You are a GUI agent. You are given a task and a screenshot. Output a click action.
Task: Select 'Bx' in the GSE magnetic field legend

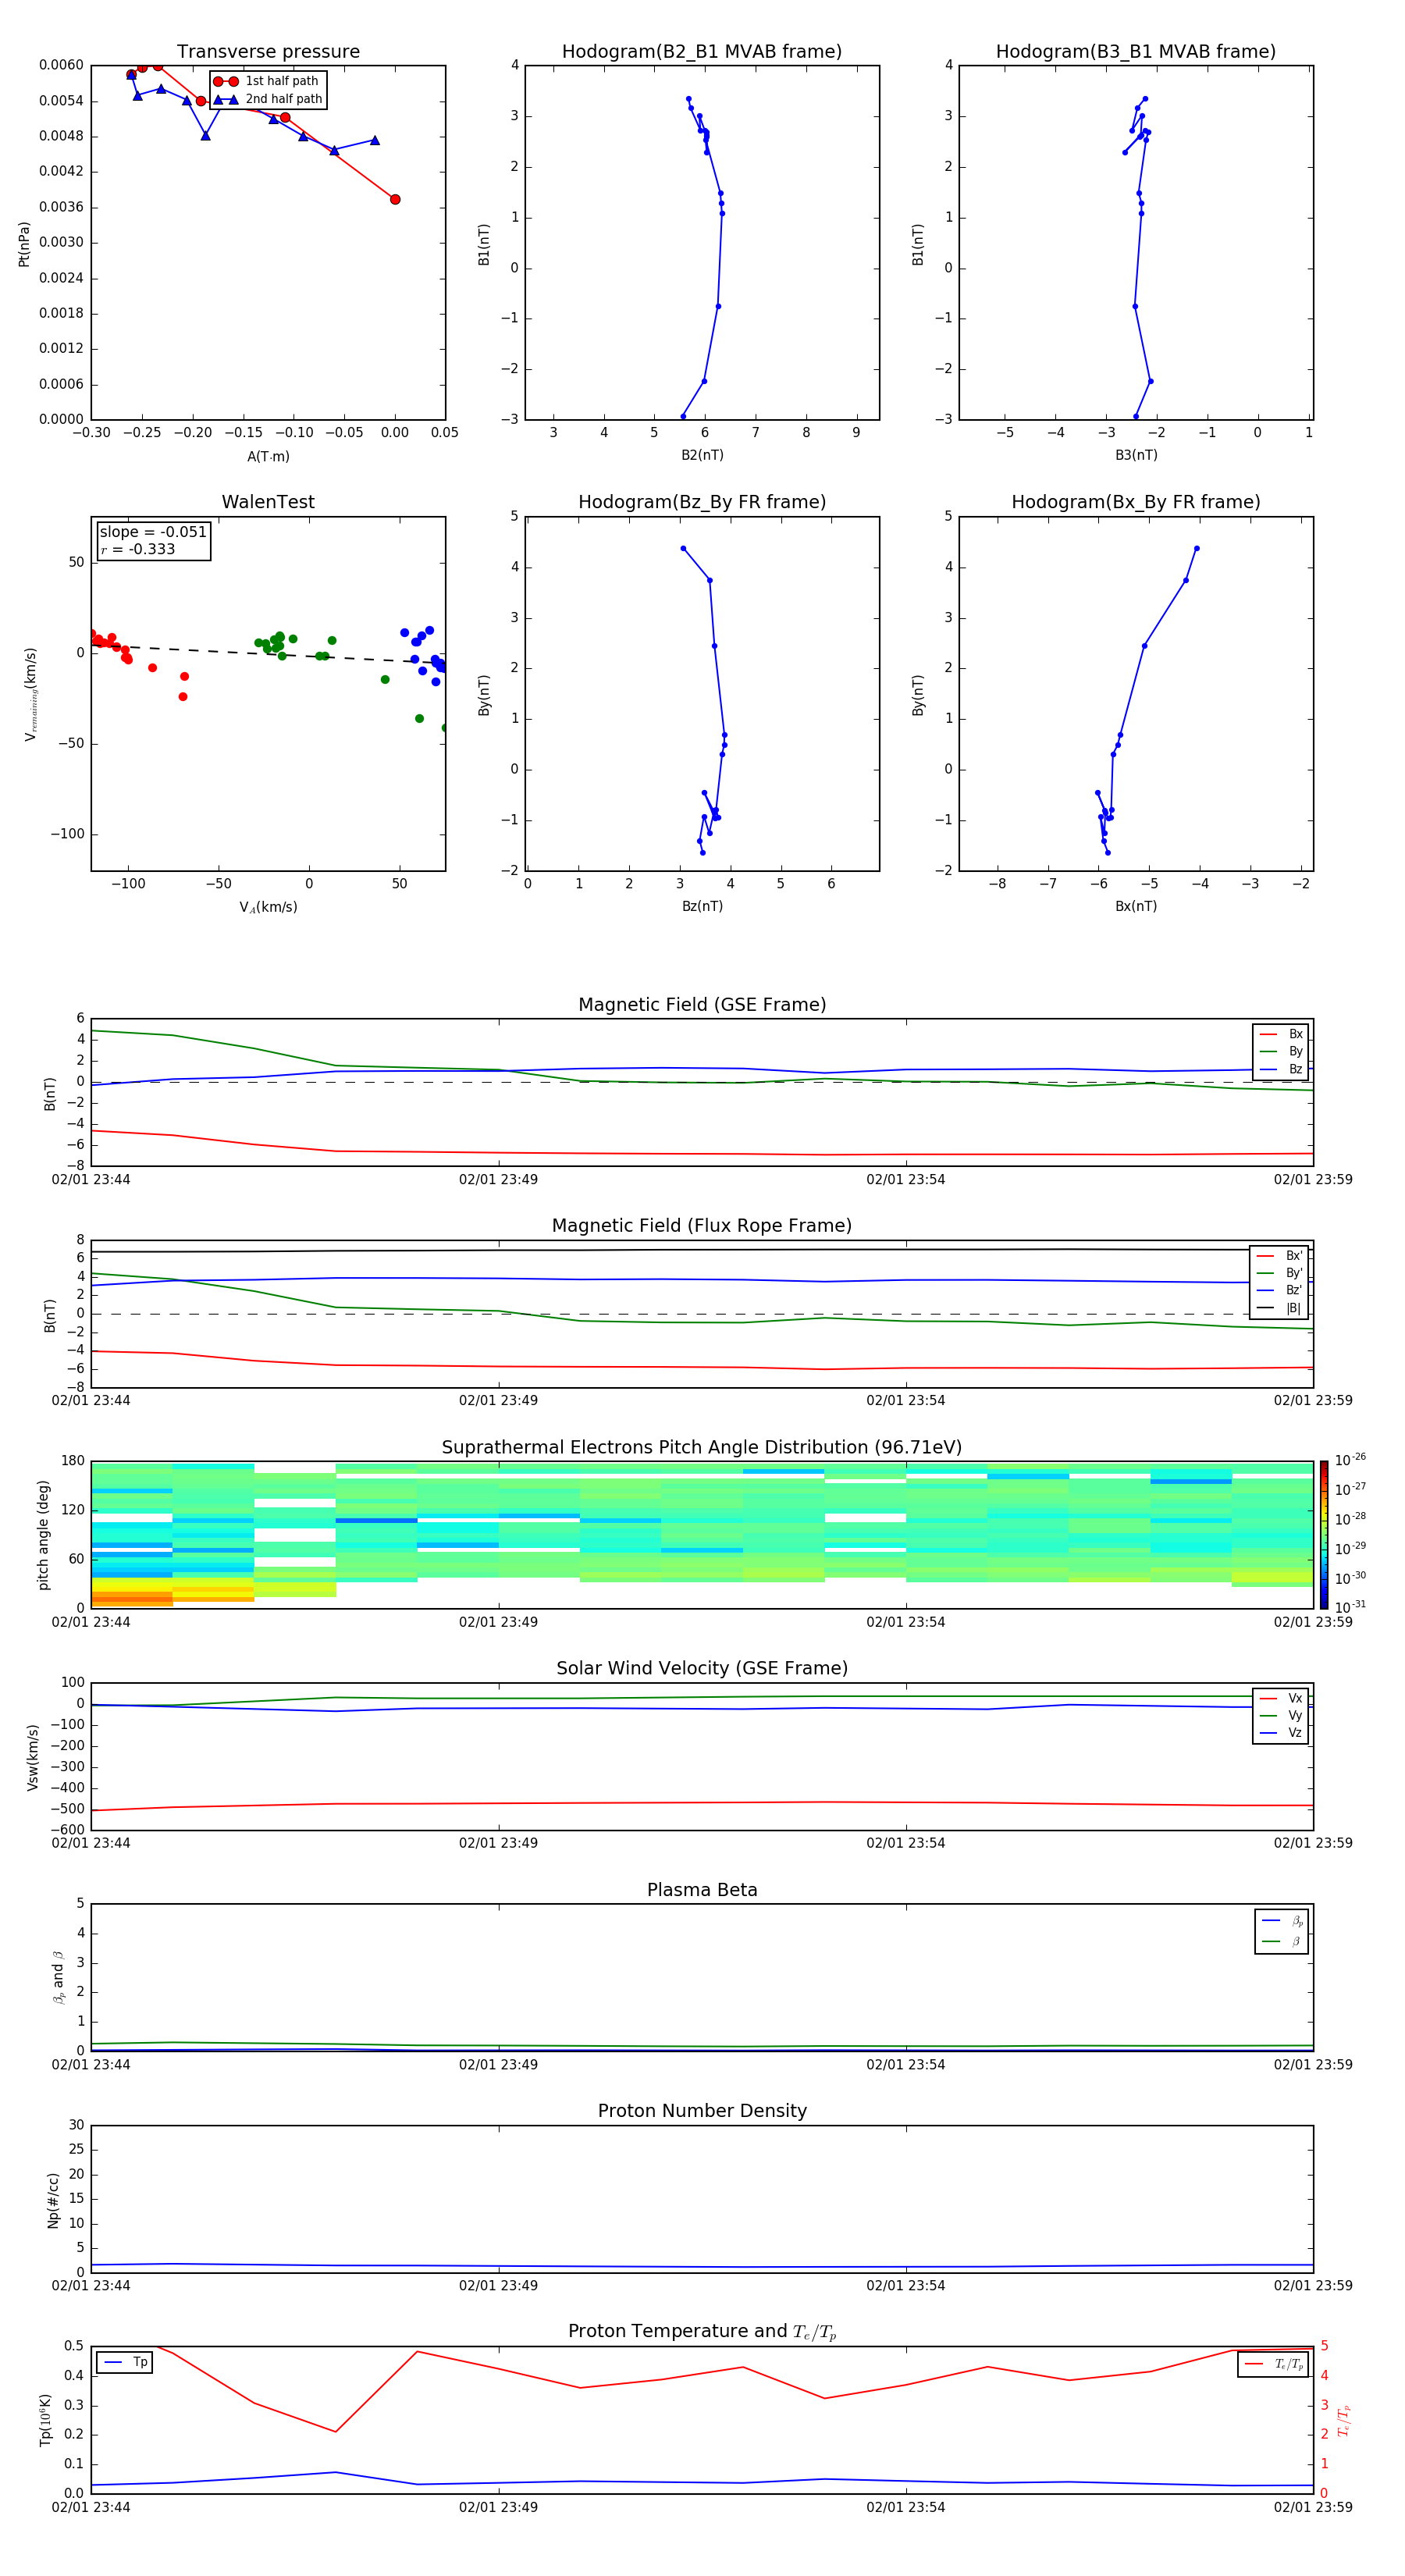click(1281, 1034)
